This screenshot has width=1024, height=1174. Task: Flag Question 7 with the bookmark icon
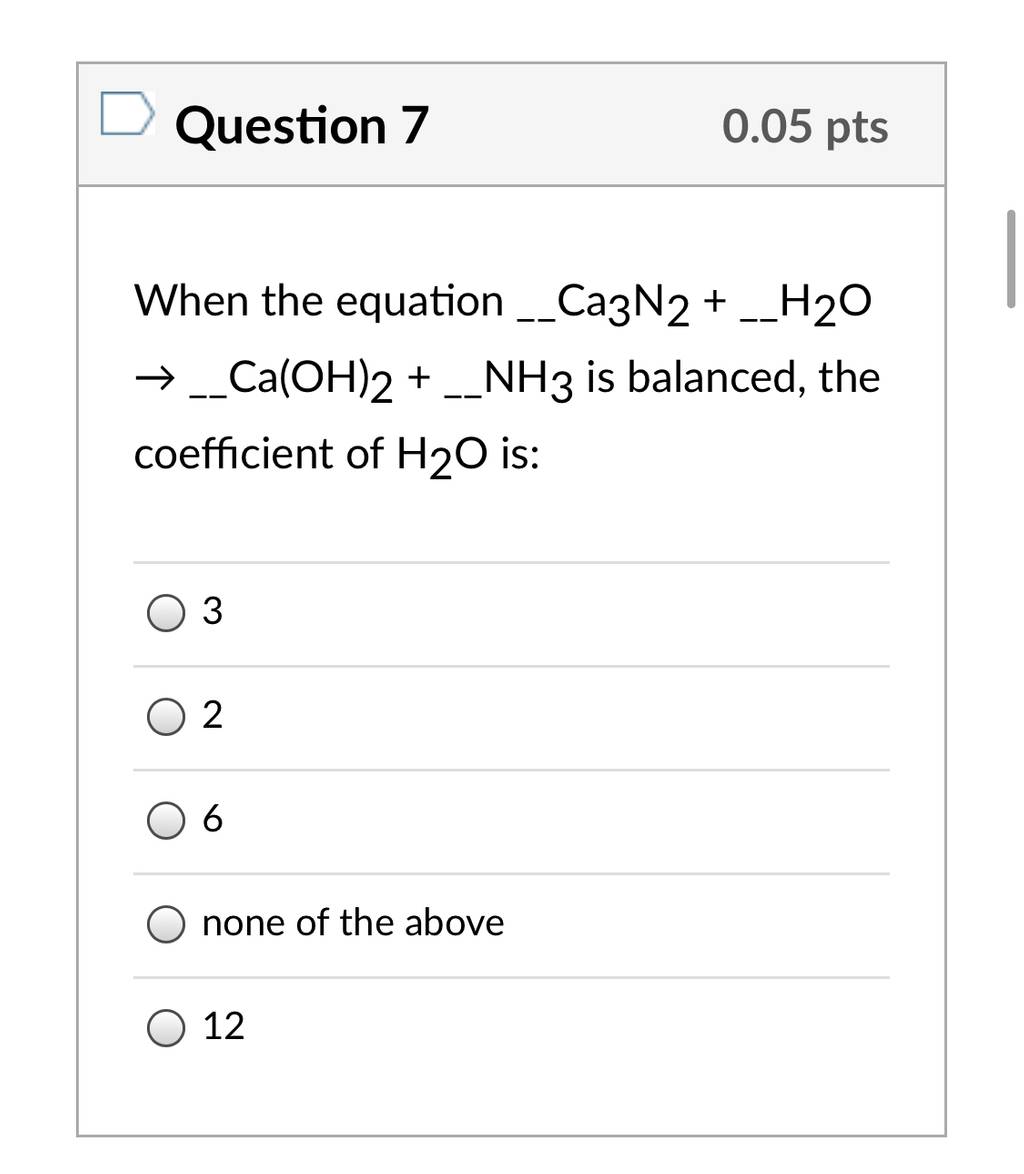(x=128, y=114)
